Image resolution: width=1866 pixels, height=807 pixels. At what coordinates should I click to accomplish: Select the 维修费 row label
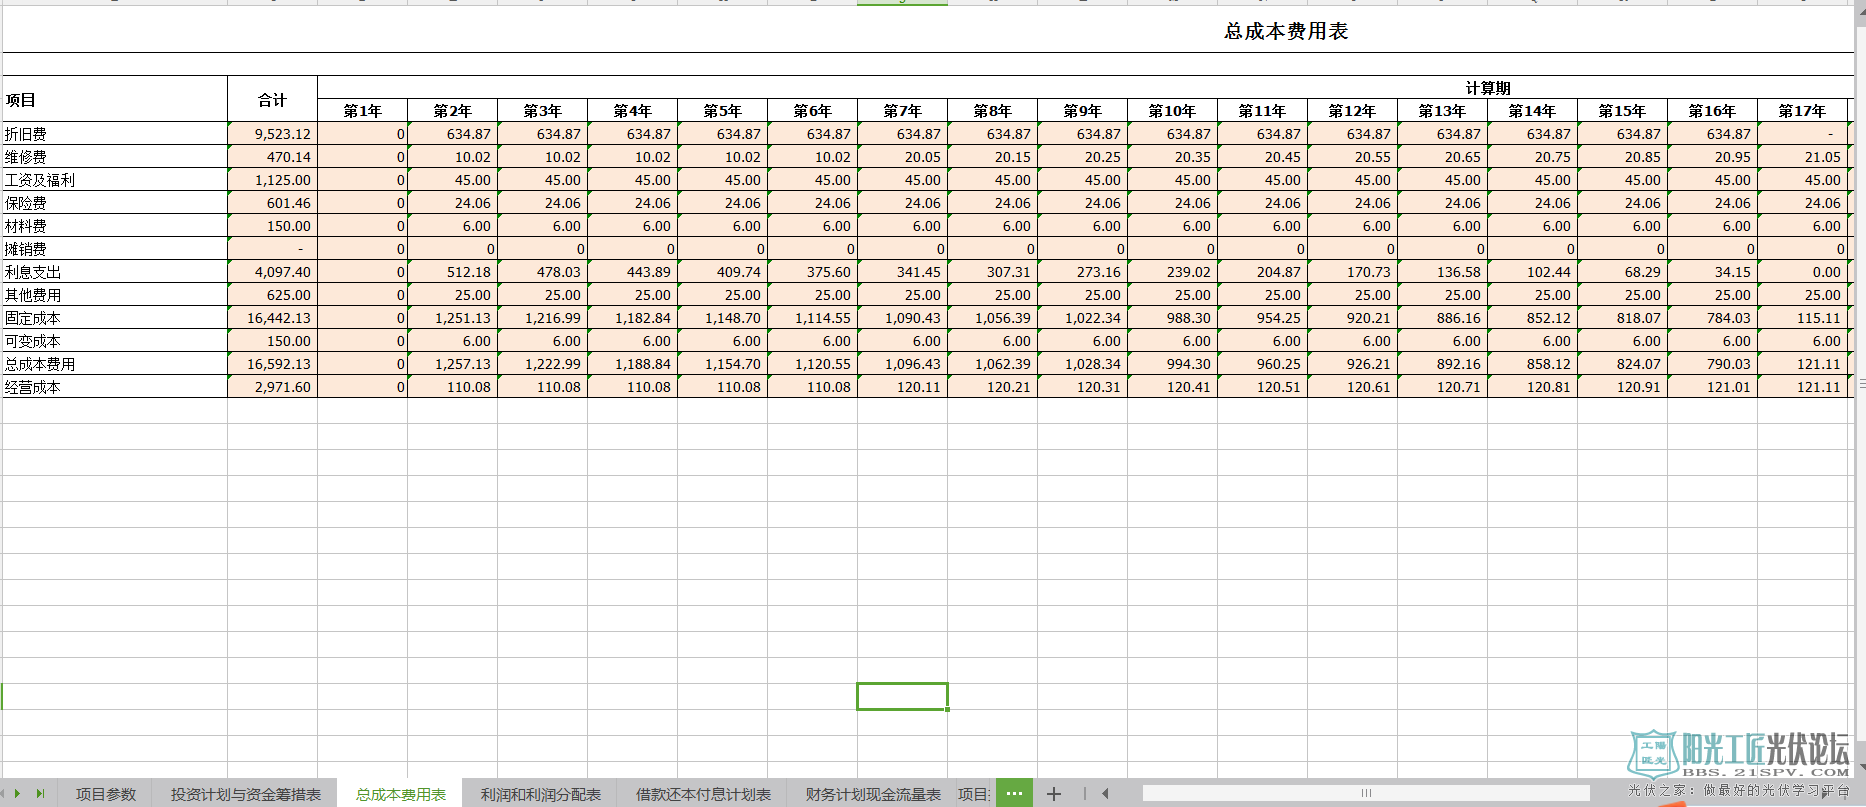[115, 157]
